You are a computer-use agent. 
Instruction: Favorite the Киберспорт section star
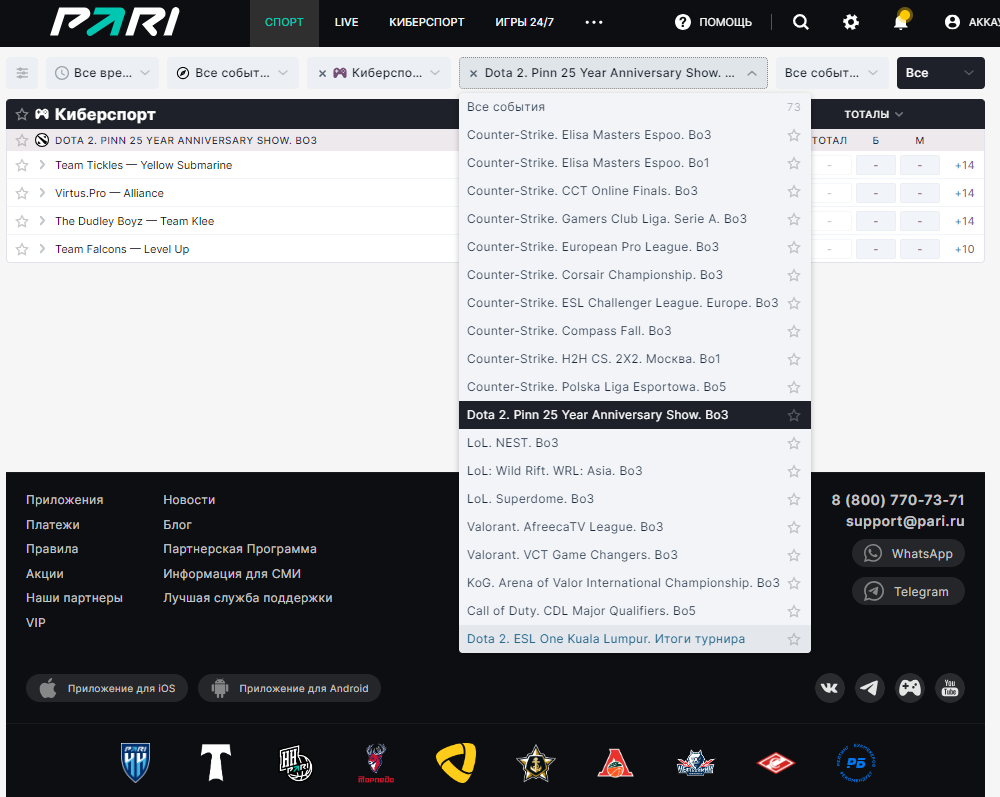click(22, 114)
